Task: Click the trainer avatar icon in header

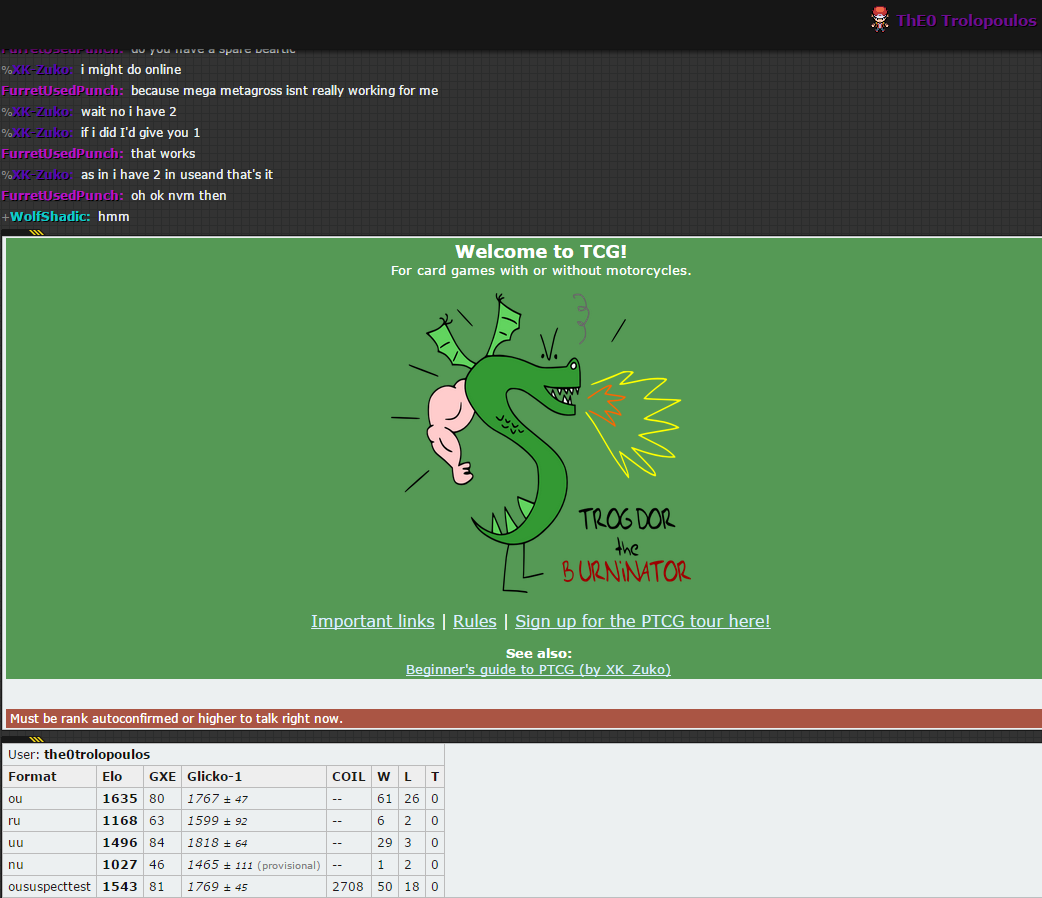Action: pyautogui.click(x=880, y=20)
